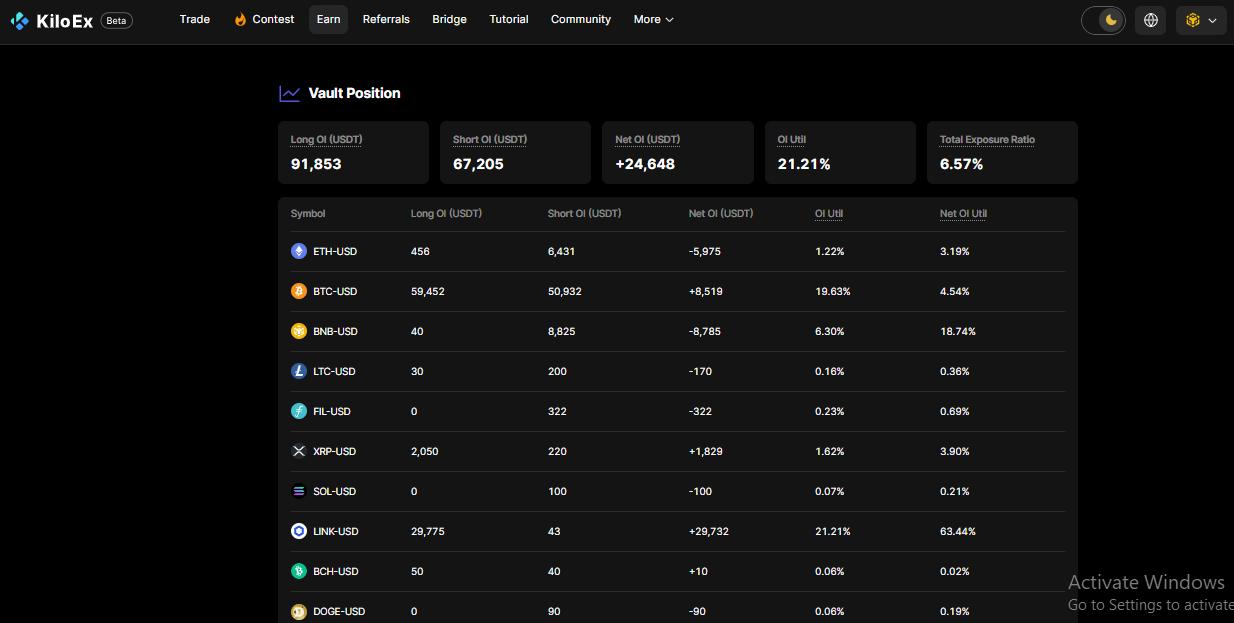The image size is (1234, 623).
Task: Click the BNB-USD coin icon
Action: [x=298, y=331]
